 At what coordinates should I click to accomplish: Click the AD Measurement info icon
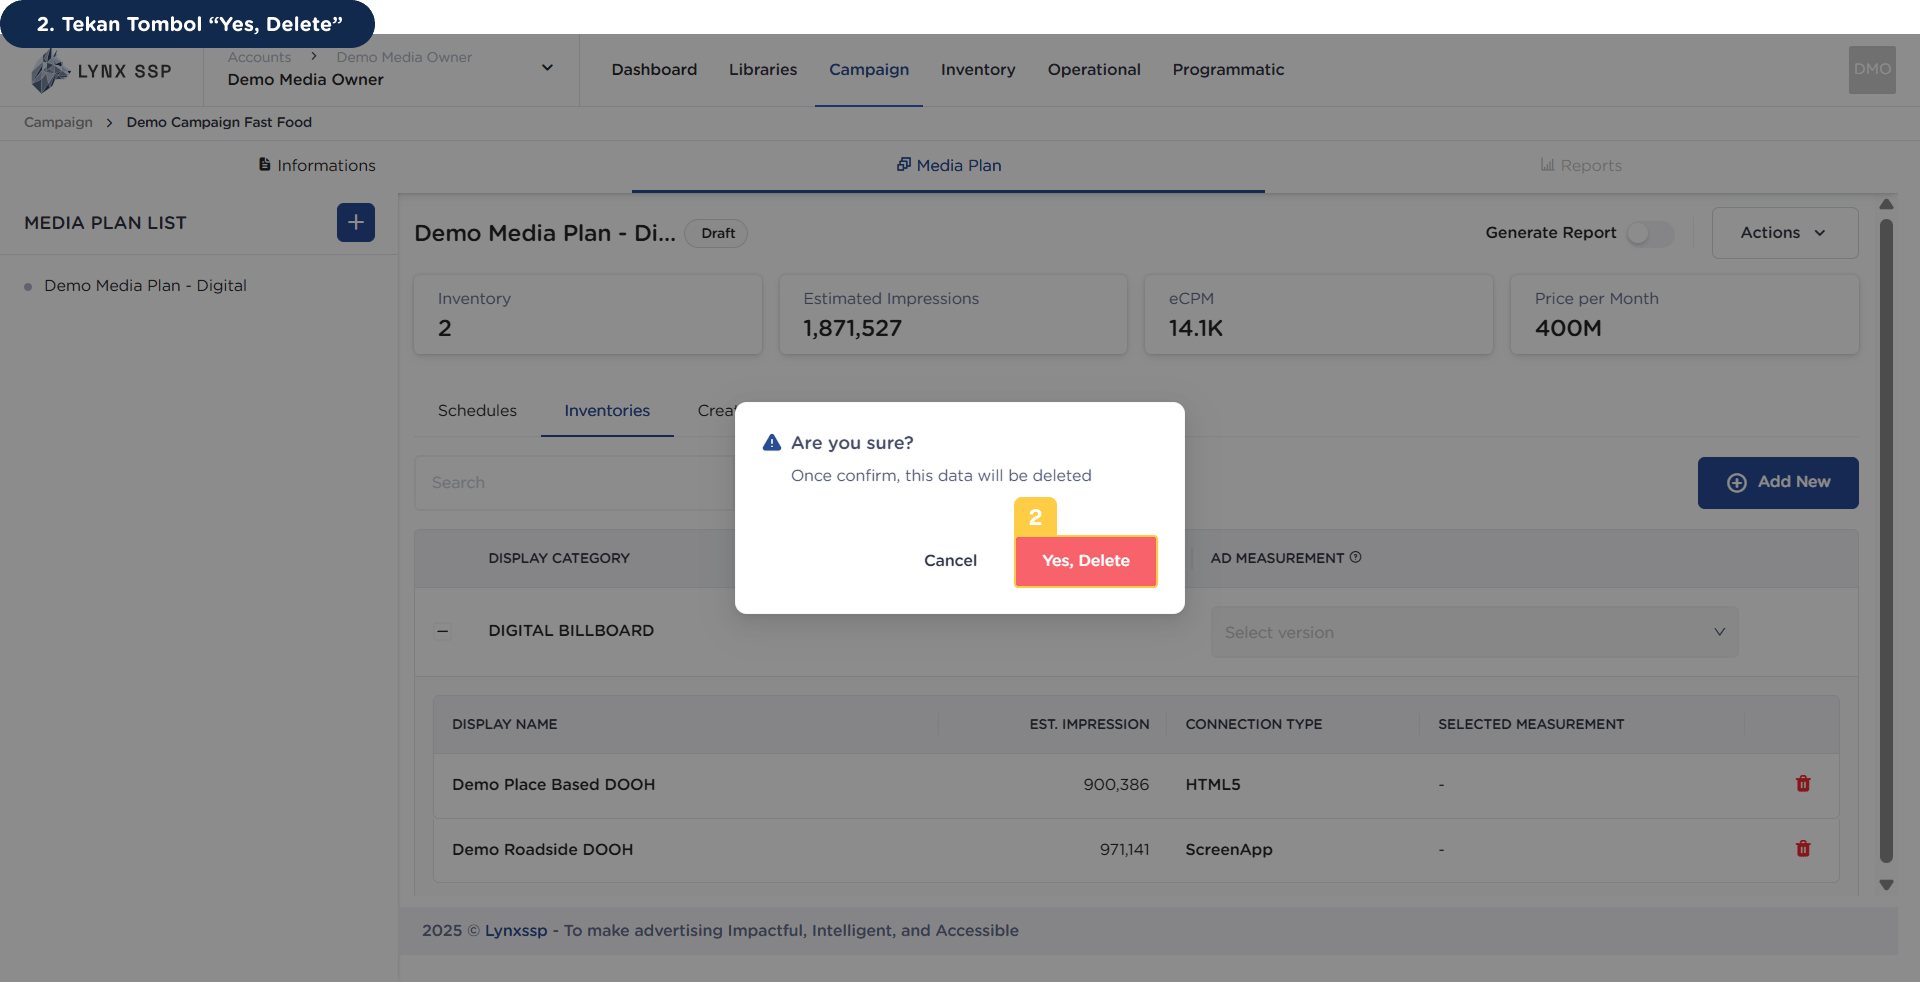pyautogui.click(x=1356, y=558)
